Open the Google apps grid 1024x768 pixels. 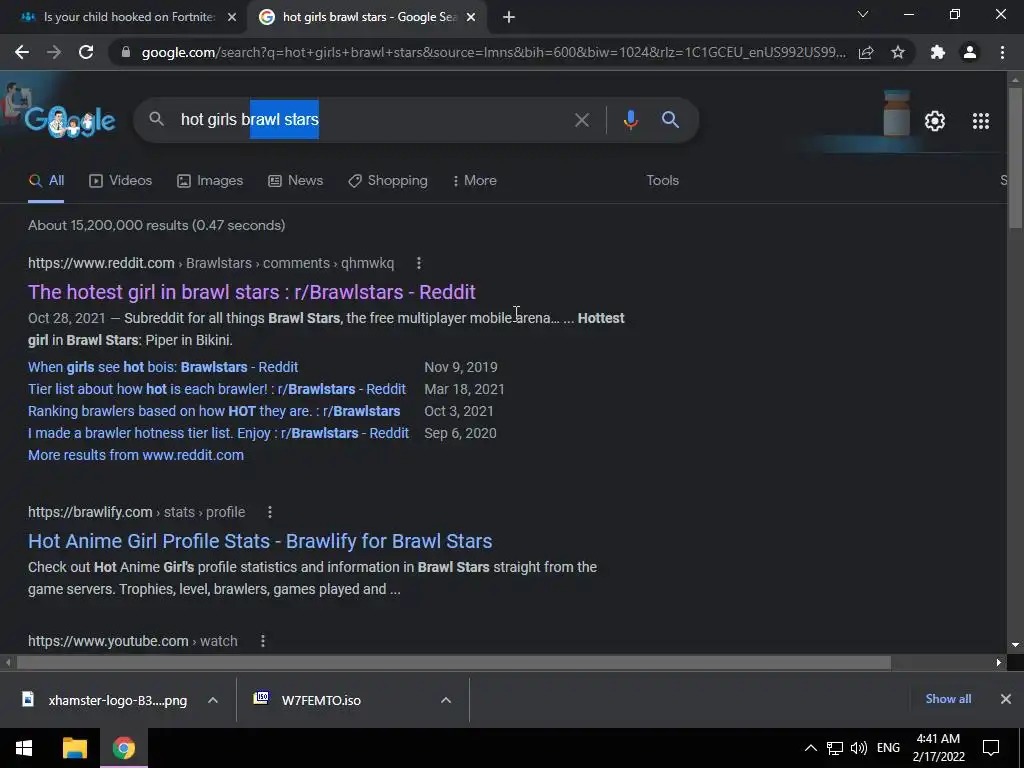(x=981, y=121)
